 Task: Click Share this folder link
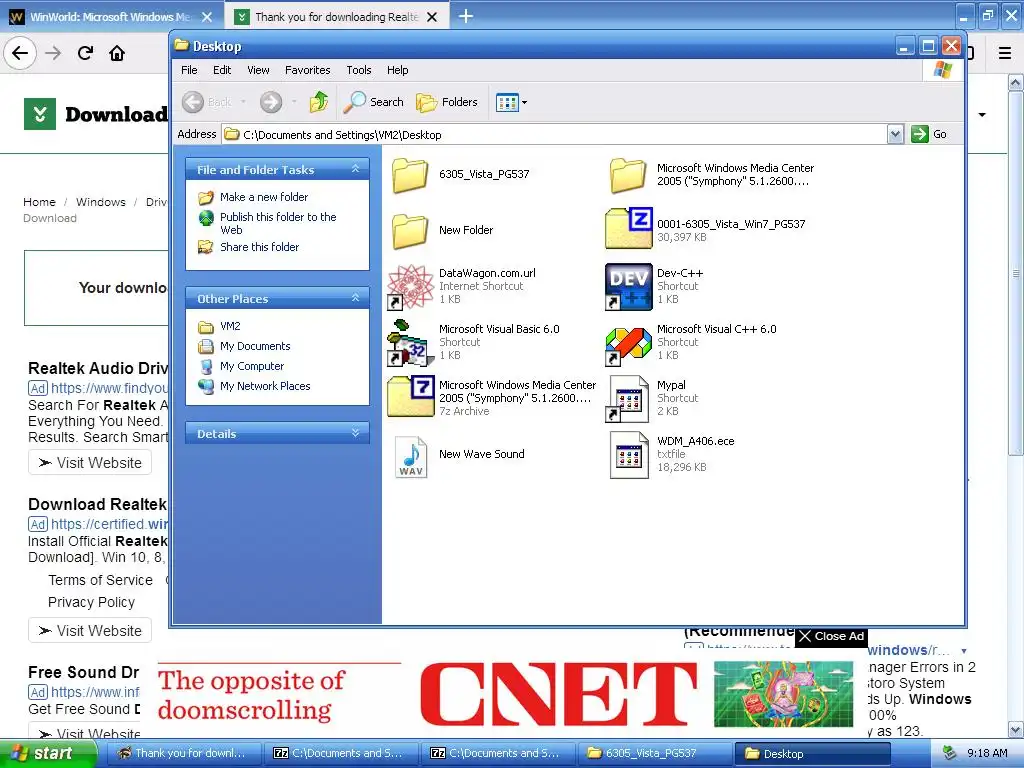(259, 247)
